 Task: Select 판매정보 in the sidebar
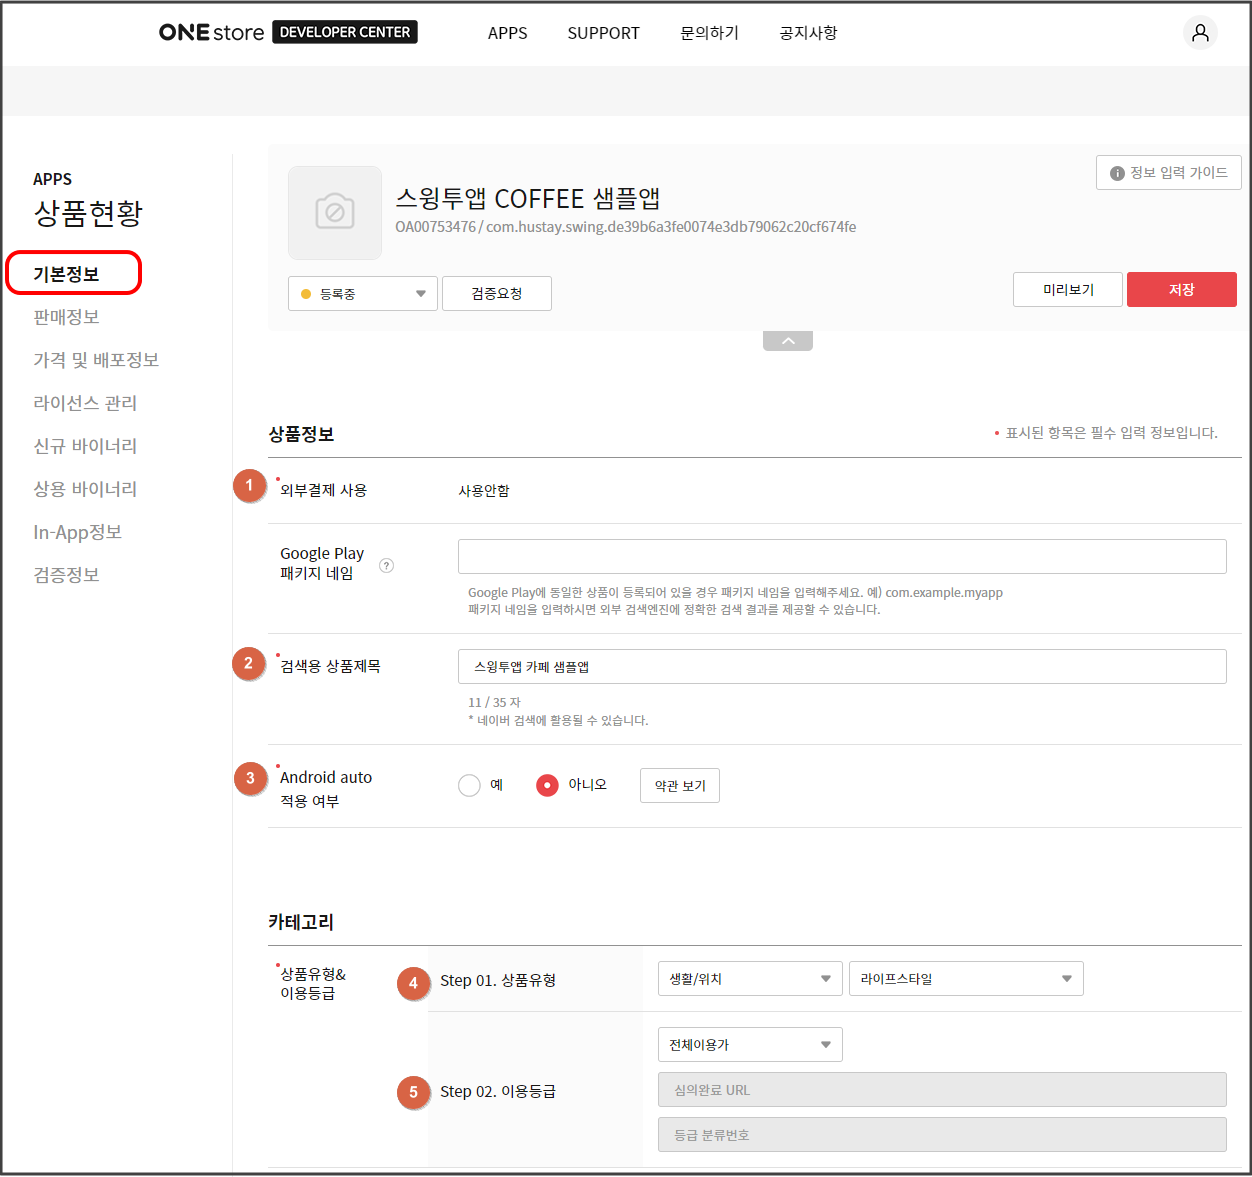[x=65, y=316]
